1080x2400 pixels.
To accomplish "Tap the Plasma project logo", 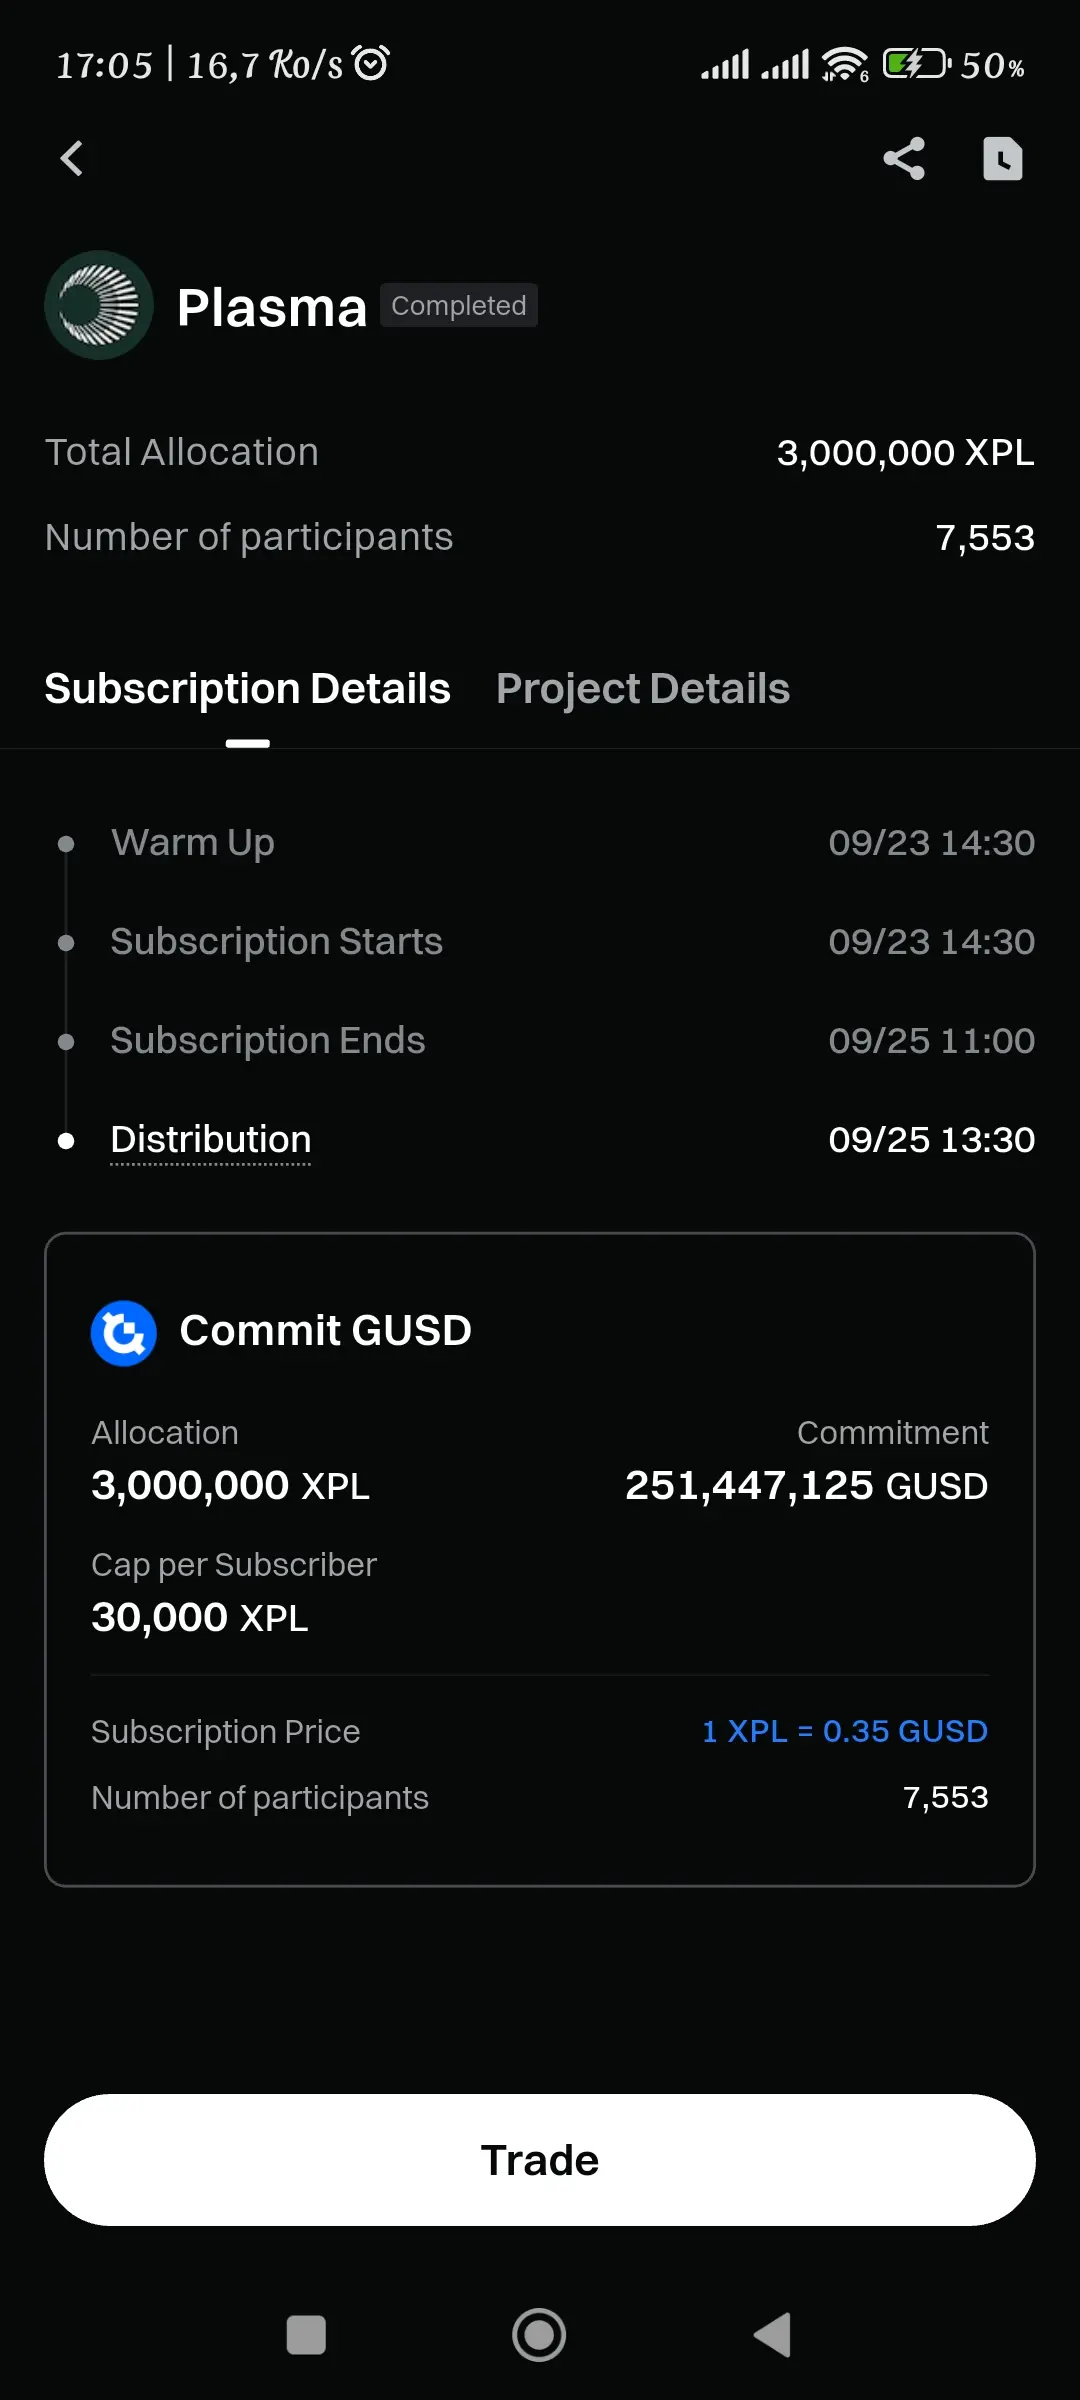I will pyautogui.click(x=99, y=305).
